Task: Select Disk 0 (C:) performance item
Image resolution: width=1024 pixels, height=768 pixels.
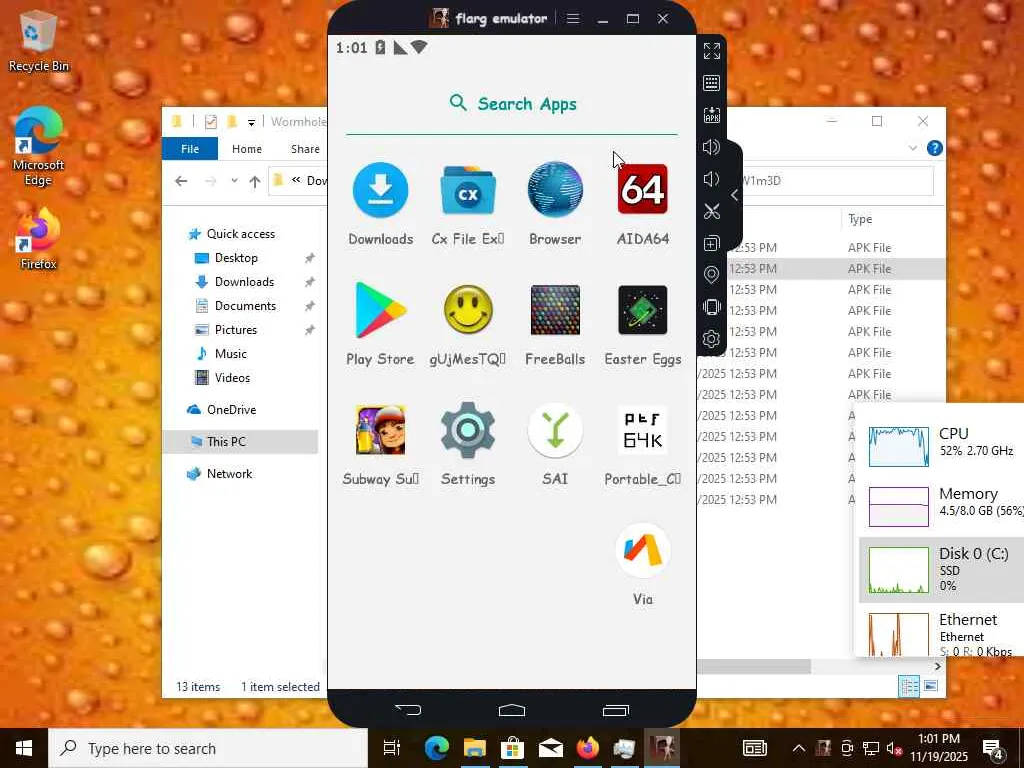Action: pos(942,569)
